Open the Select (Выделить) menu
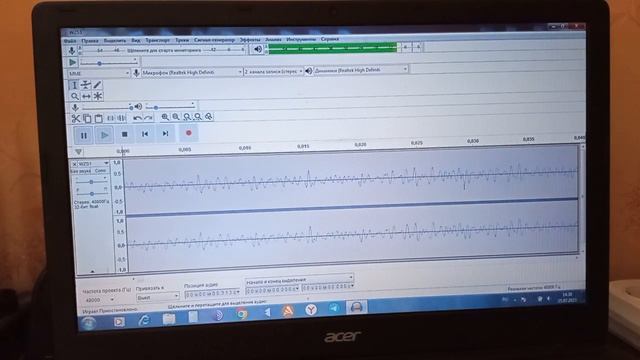The width and height of the screenshot is (640, 360). (115, 41)
